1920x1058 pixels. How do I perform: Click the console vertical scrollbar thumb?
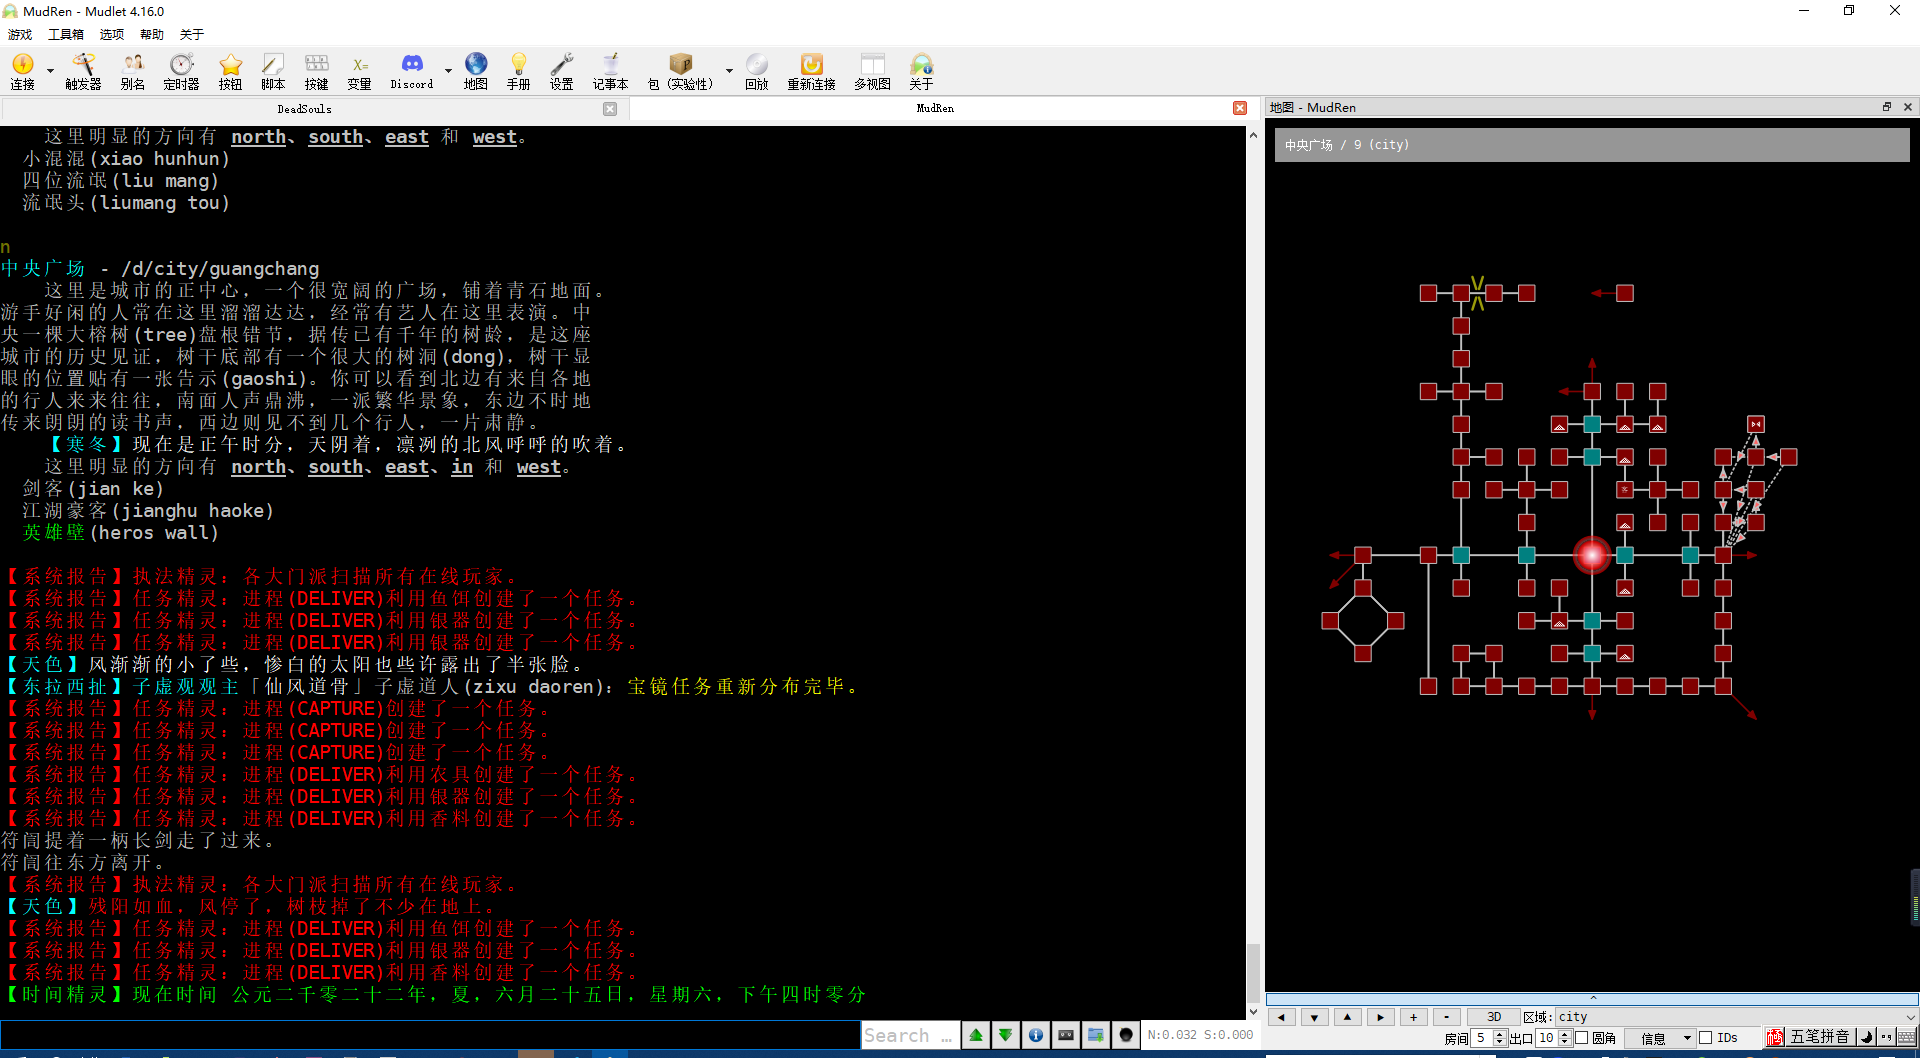tap(1253, 972)
